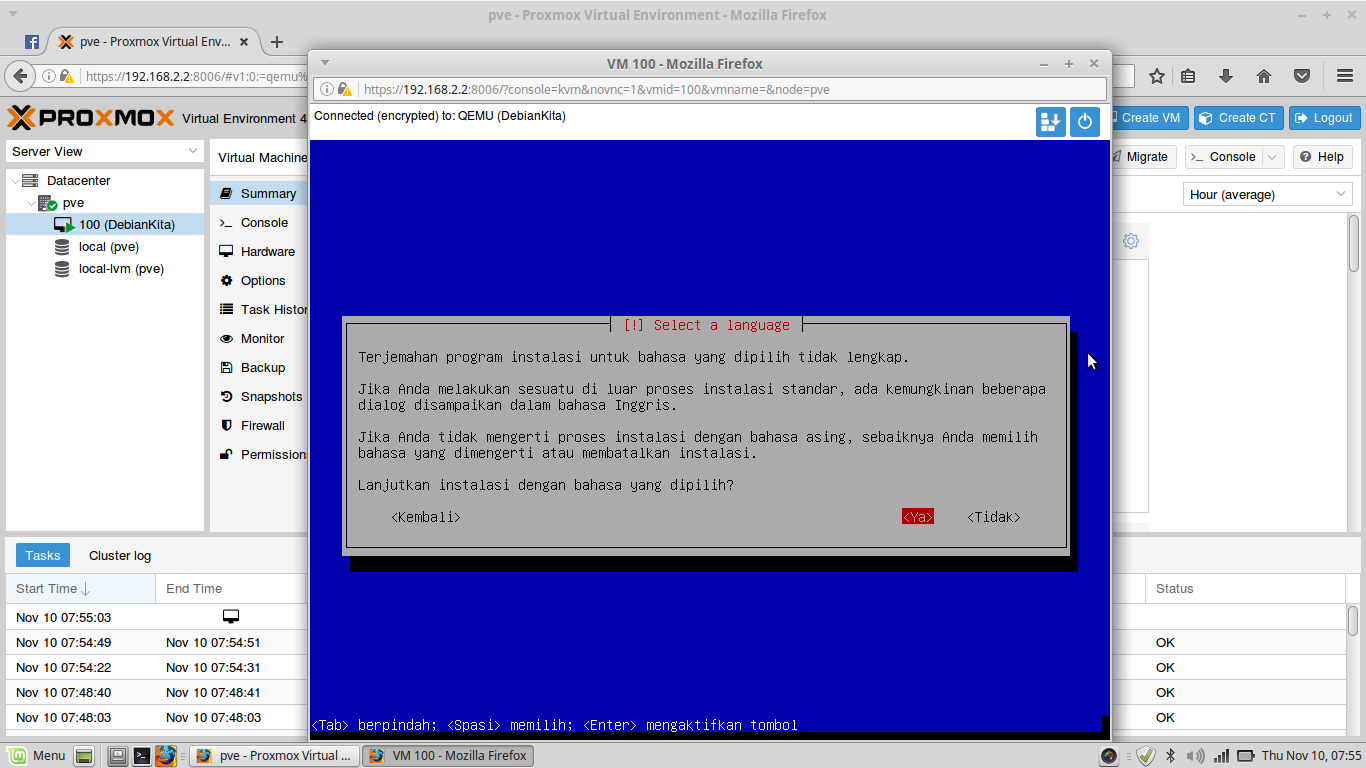Open the Pocket icon in Firefox toolbar
The height and width of the screenshot is (768, 1366).
(1302, 76)
